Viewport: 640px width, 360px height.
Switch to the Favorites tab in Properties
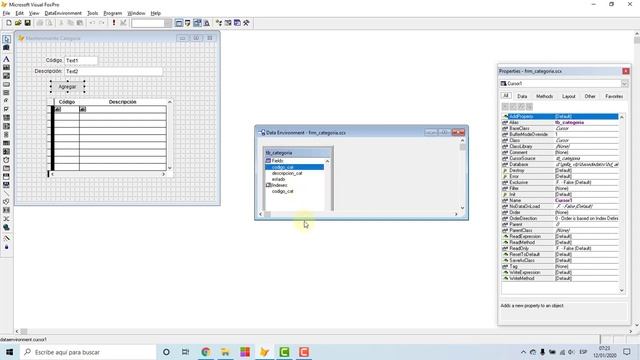(x=614, y=96)
